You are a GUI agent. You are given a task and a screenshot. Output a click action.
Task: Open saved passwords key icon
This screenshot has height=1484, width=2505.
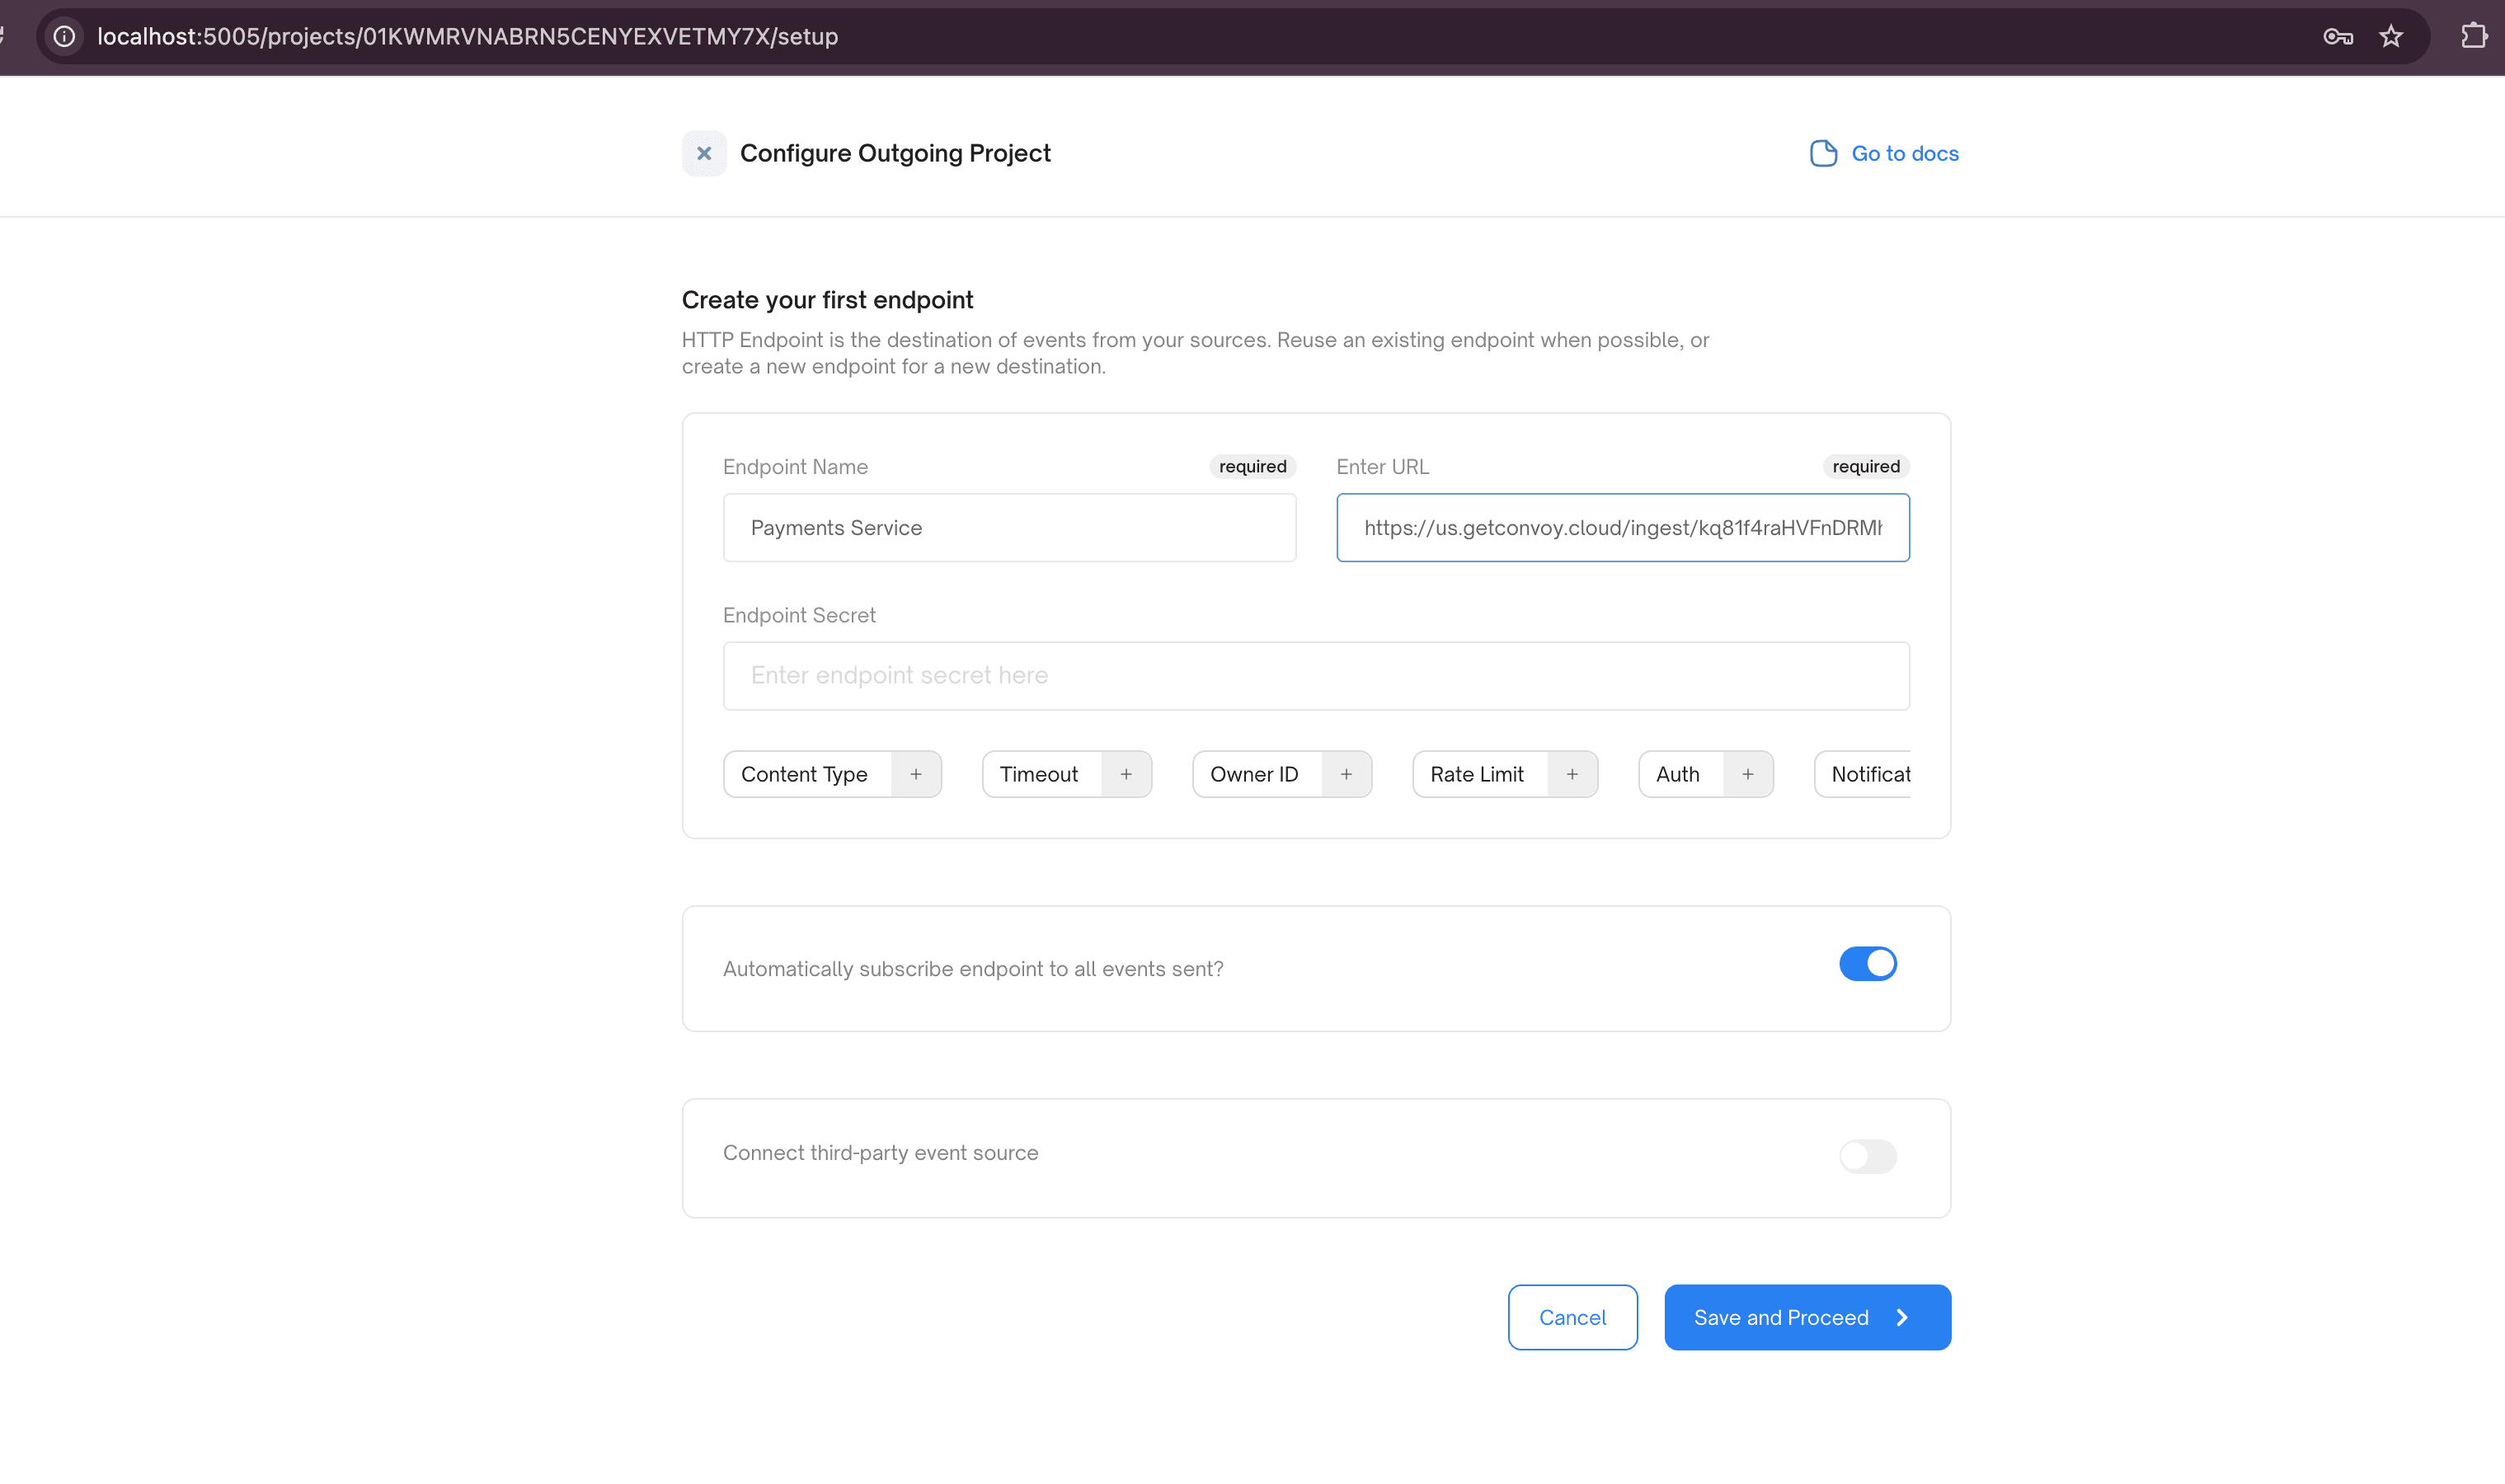pos(2337,36)
